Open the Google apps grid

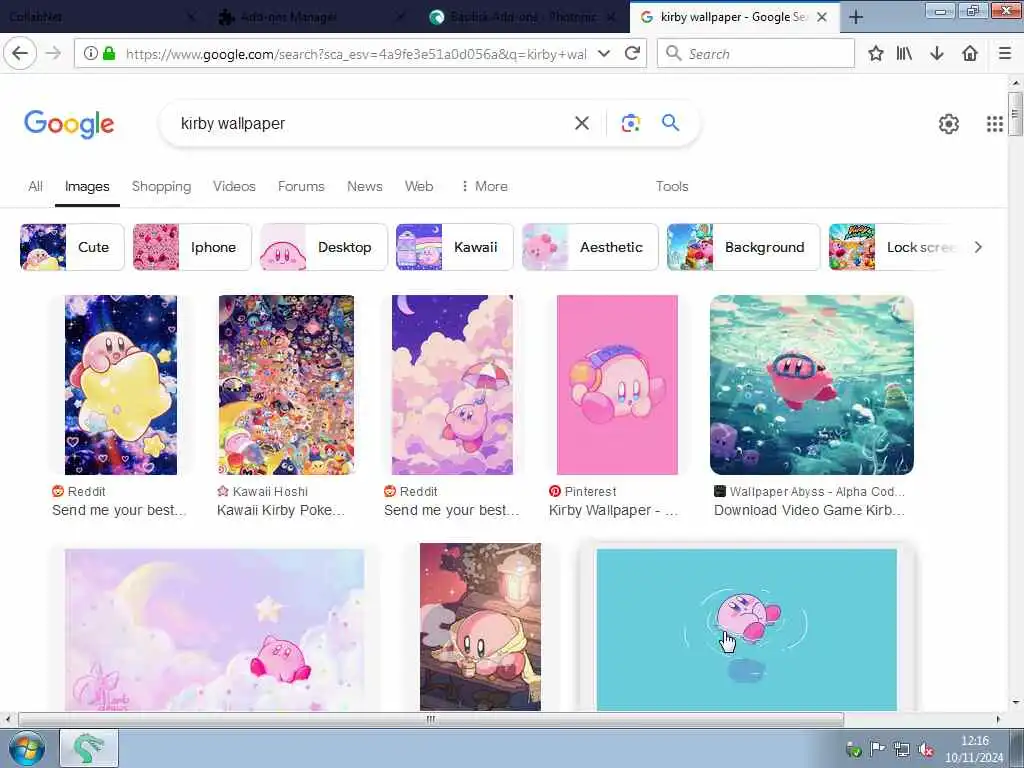995,123
